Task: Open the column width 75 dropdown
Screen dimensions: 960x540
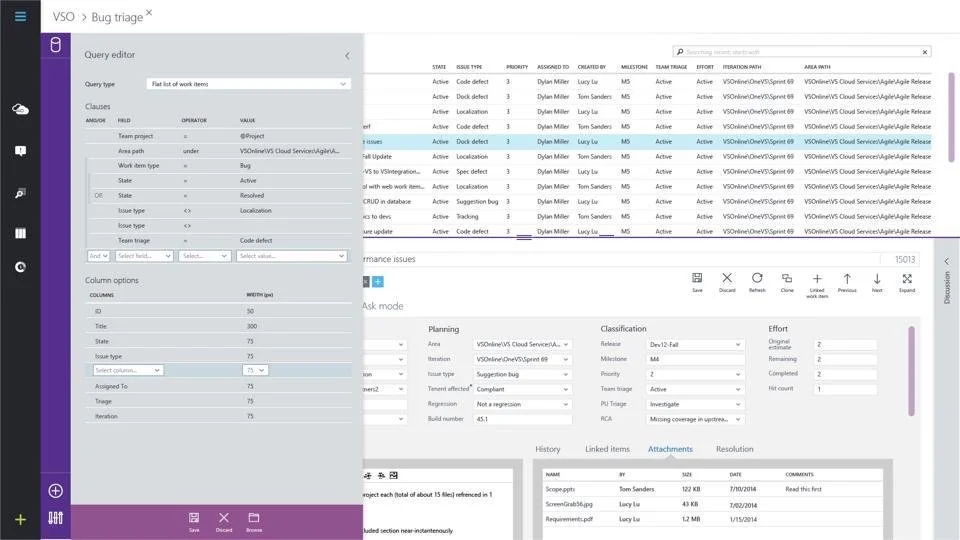Action: tap(255, 370)
